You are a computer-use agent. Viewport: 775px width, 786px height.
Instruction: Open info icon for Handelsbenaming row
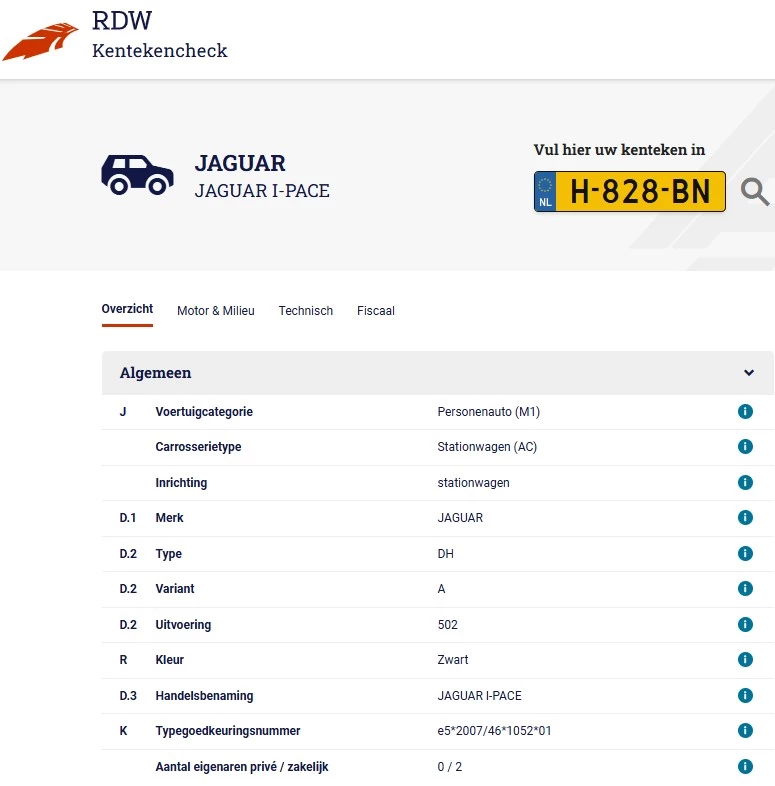[x=745, y=696]
